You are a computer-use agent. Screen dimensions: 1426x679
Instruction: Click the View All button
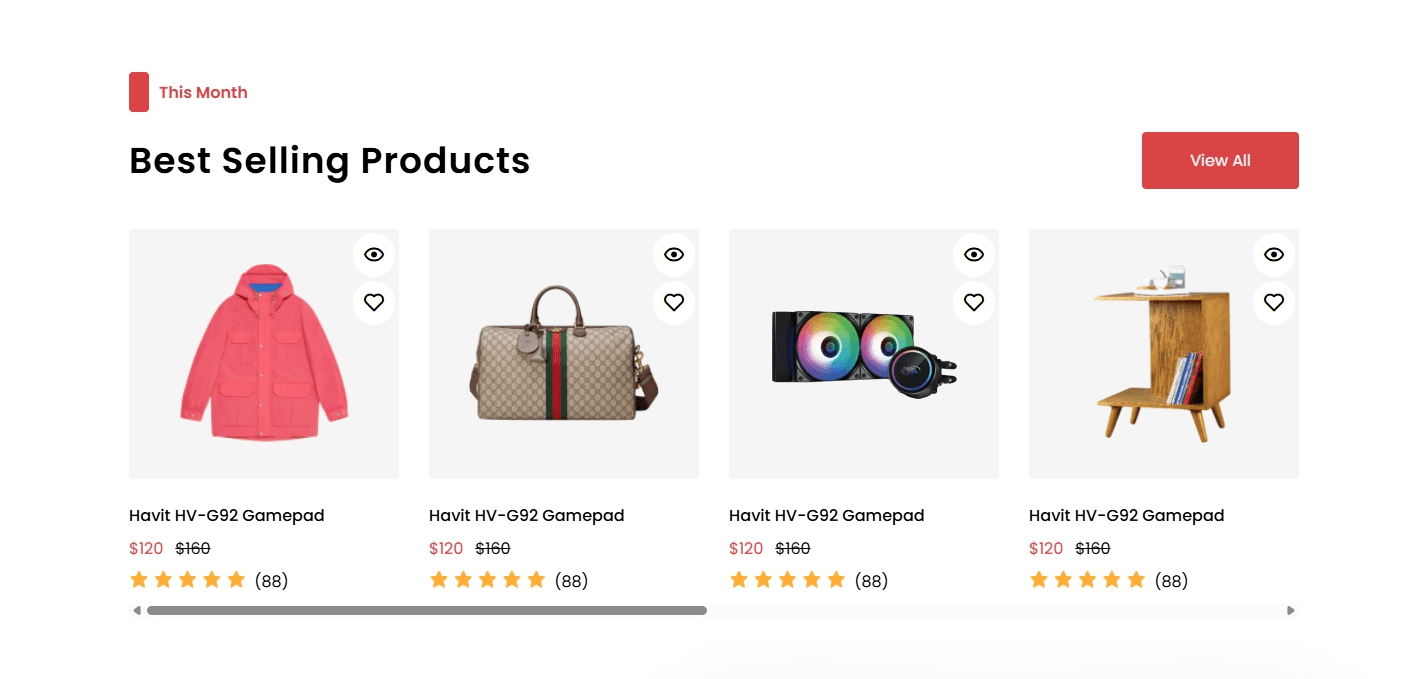click(1220, 160)
